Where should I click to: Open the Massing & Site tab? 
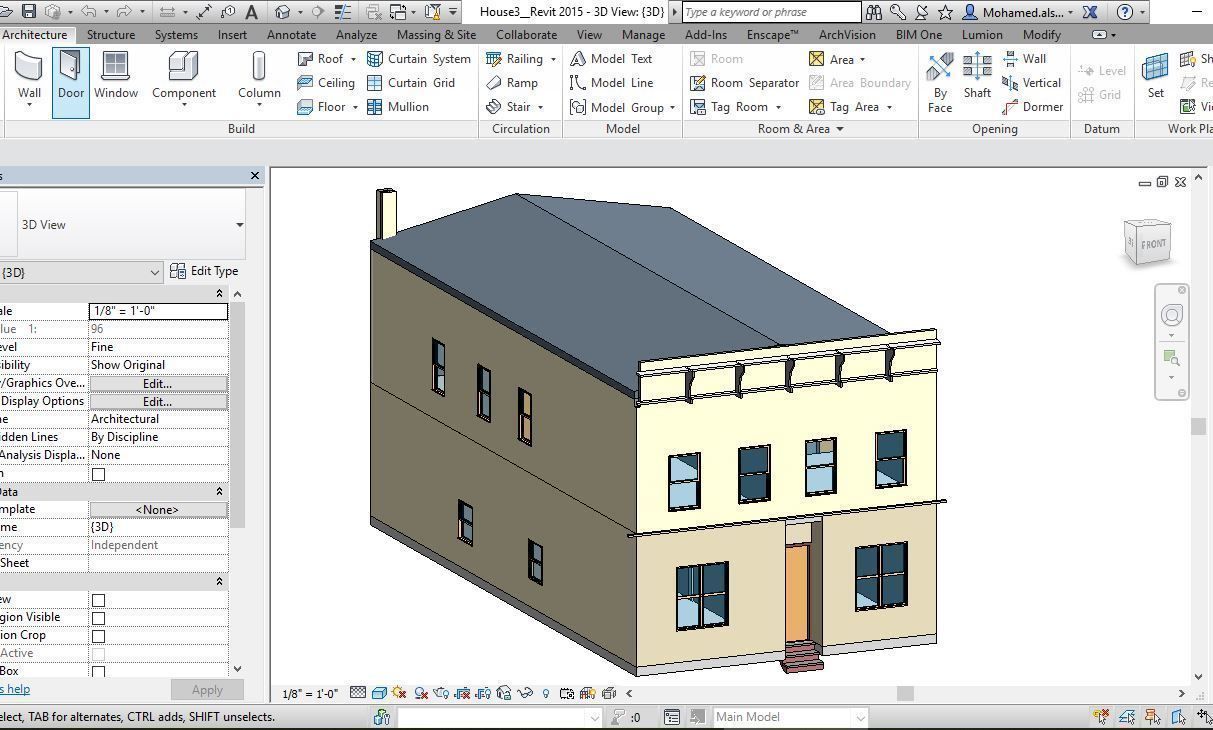click(x=436, y=34)
